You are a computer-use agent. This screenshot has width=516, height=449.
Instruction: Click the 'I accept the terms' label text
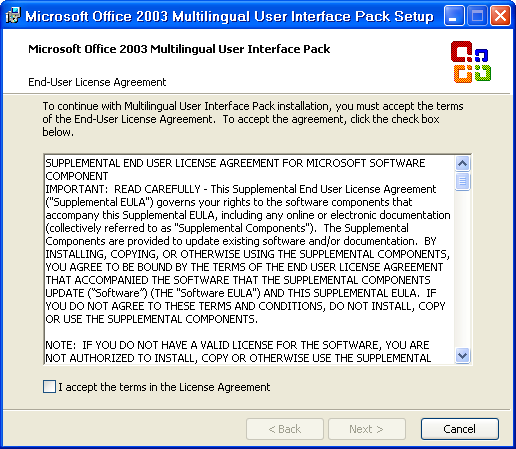[164, 387]
